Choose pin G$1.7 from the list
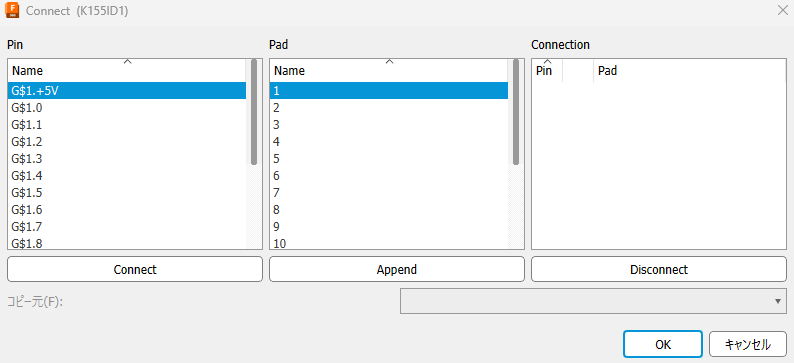Viewport: 794px width, 363px height. tap(127, 226)
